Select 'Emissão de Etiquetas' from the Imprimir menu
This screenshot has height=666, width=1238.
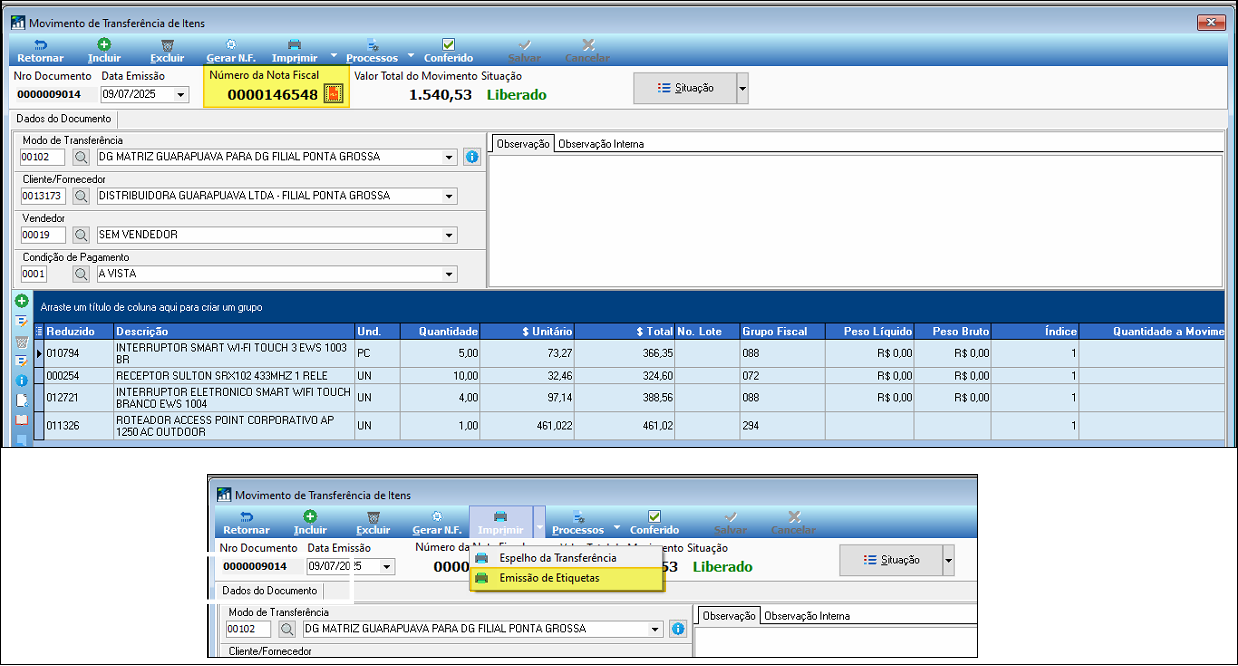tap(549, 578)
